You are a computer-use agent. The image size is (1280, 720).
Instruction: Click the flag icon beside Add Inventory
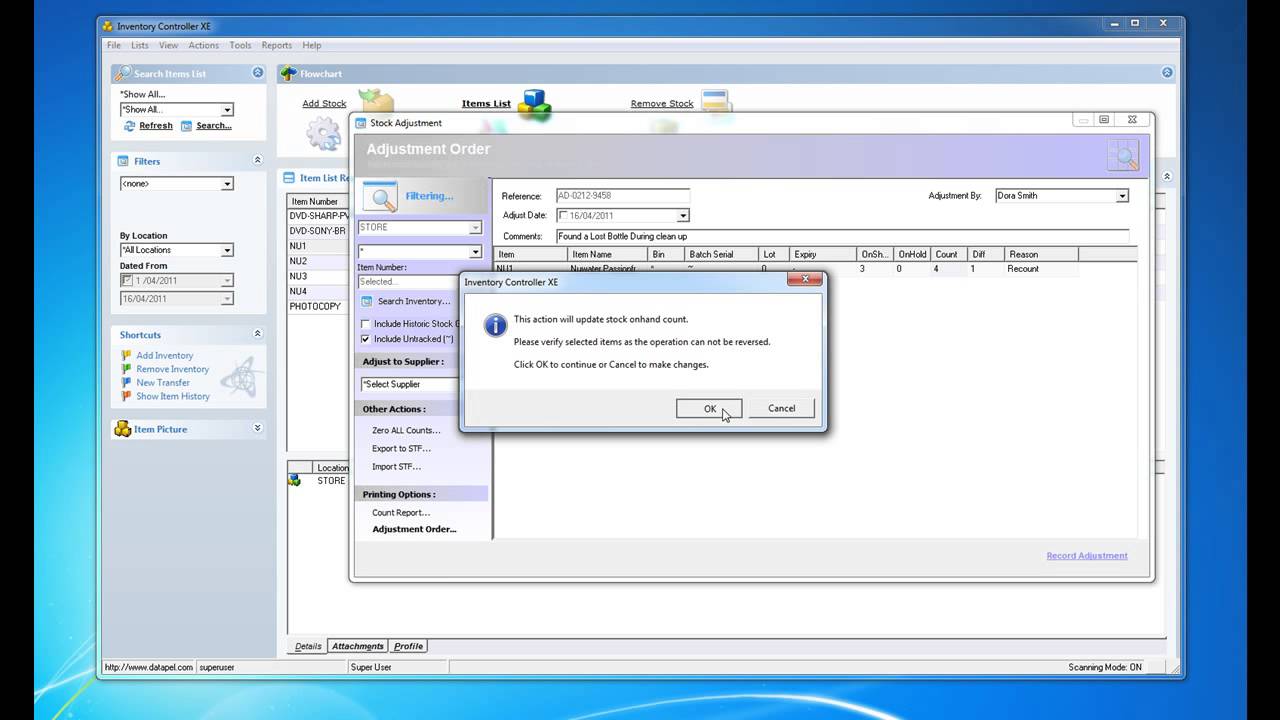[x=126, y=355]
